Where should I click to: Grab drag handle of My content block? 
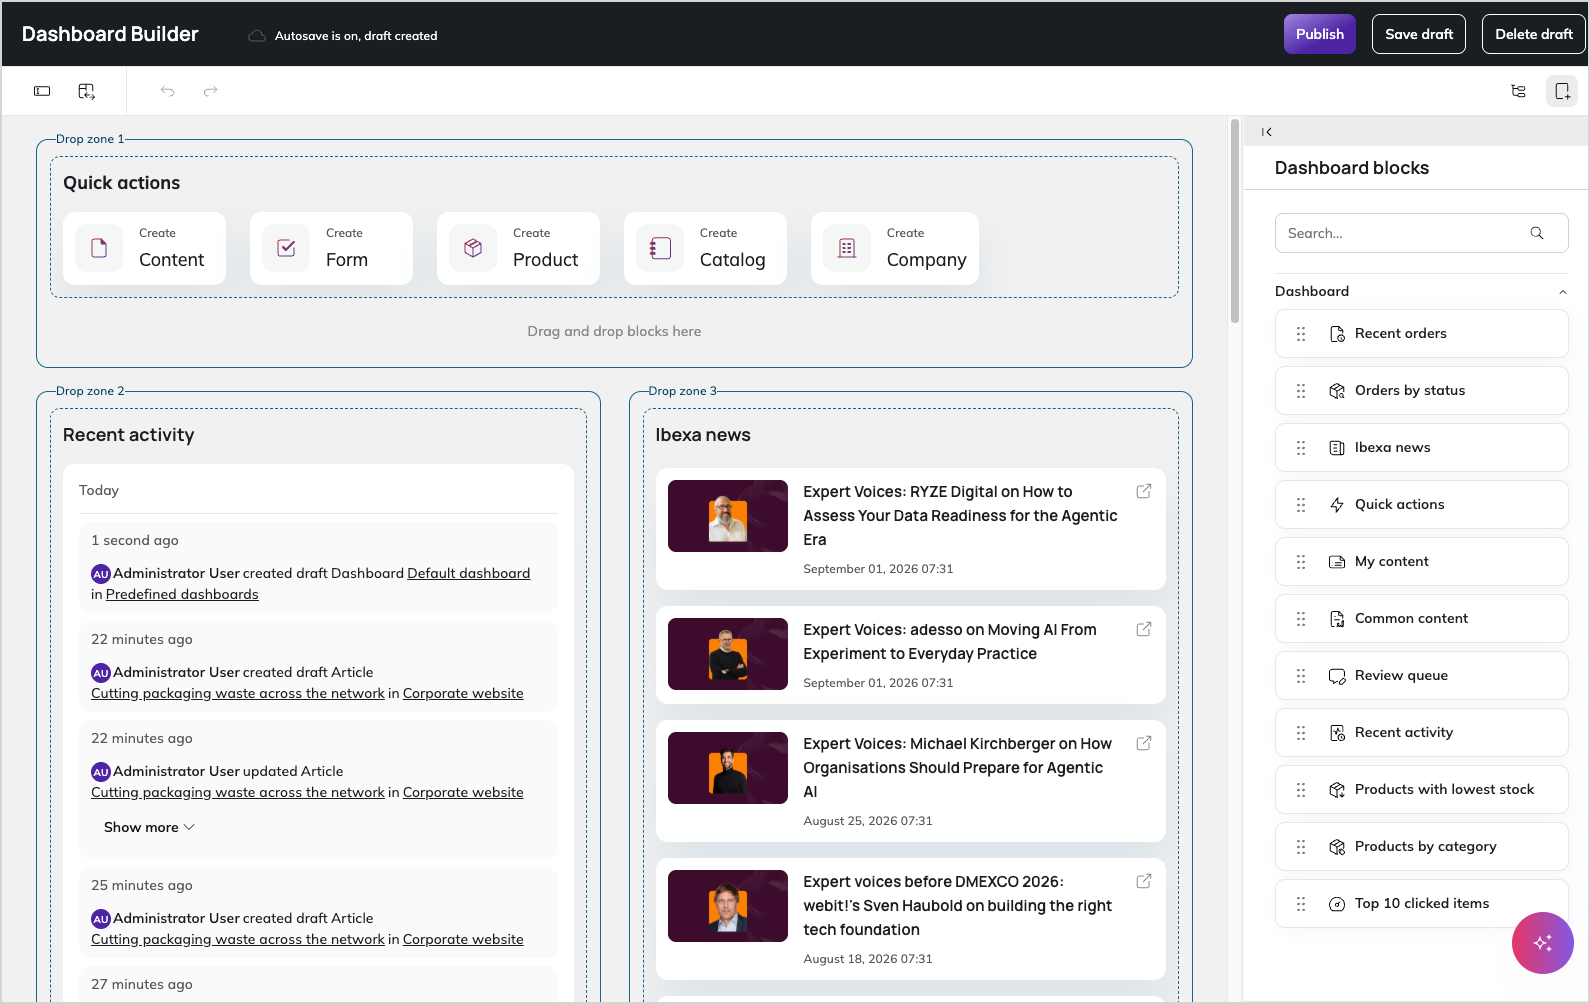[x=1301, y=562]
